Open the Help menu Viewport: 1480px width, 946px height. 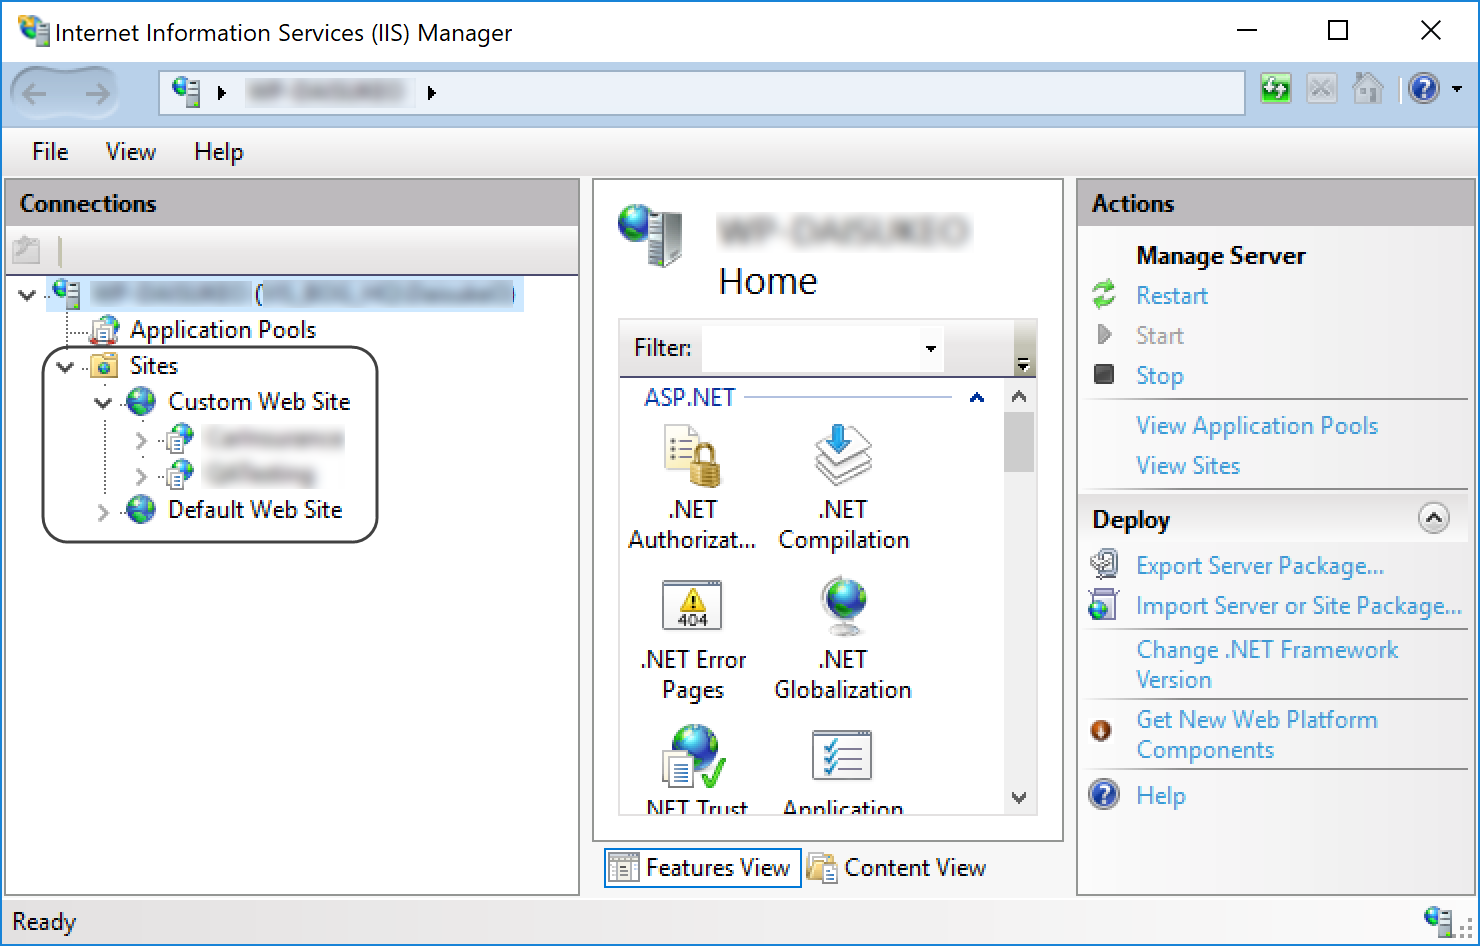coord(219,152)
